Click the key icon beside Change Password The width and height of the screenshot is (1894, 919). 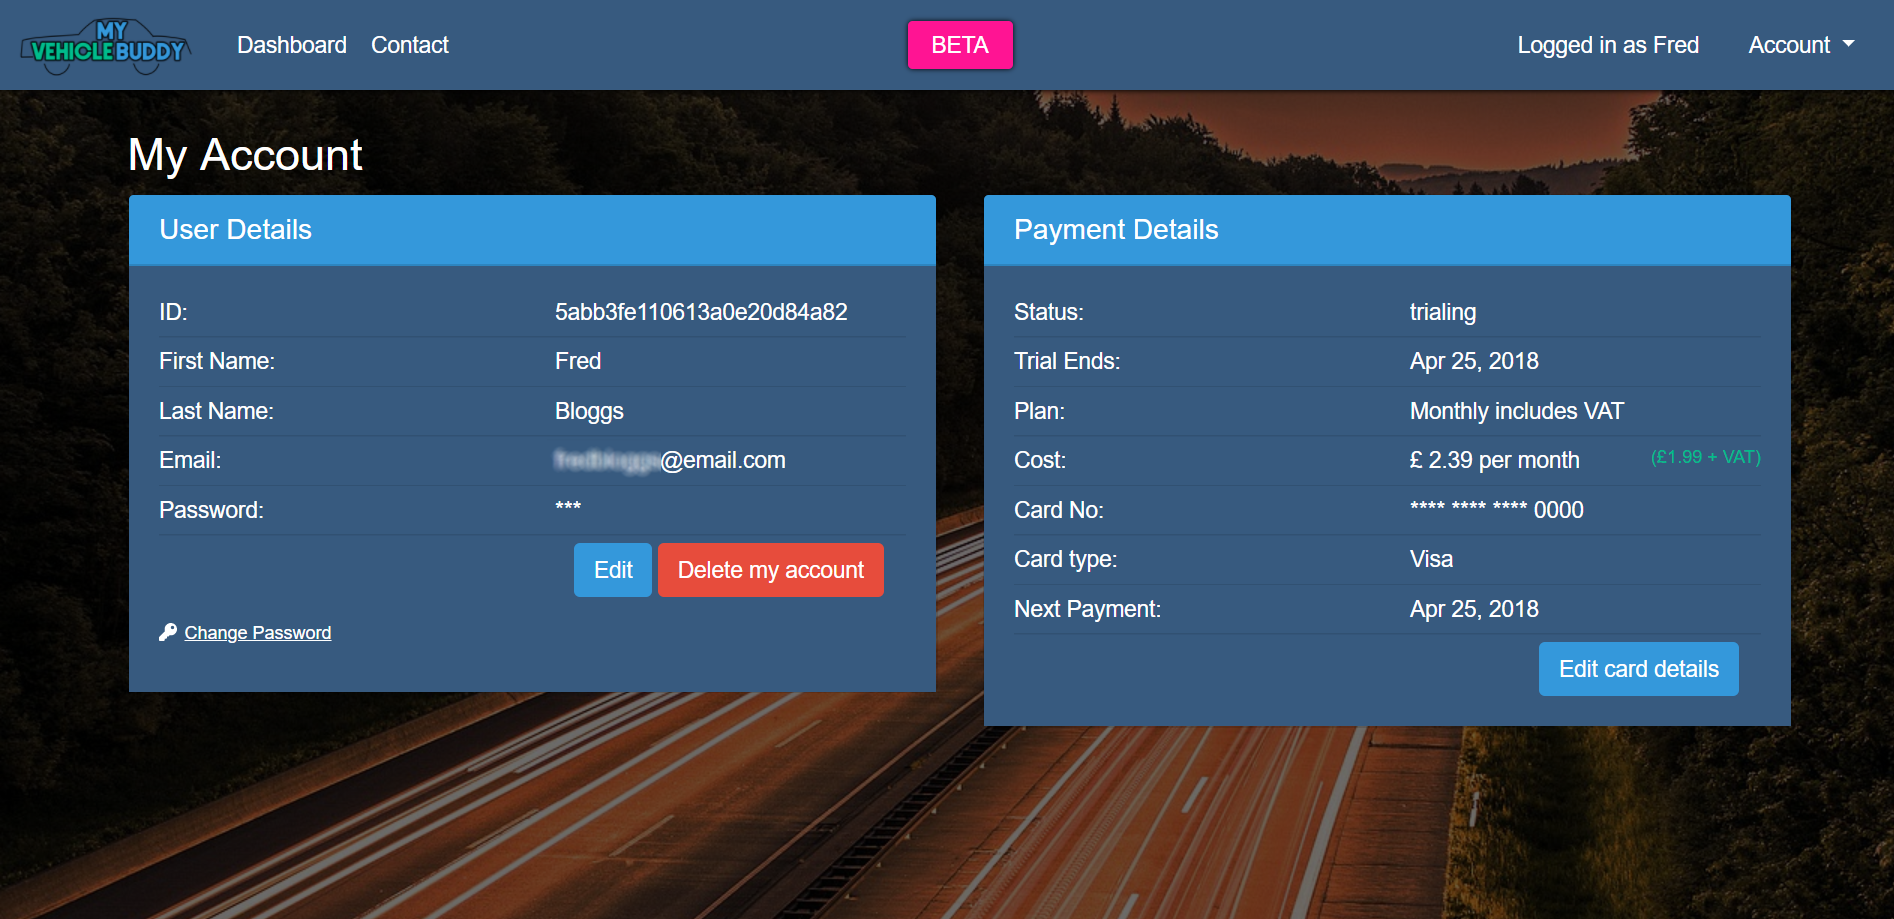[168, 632]
